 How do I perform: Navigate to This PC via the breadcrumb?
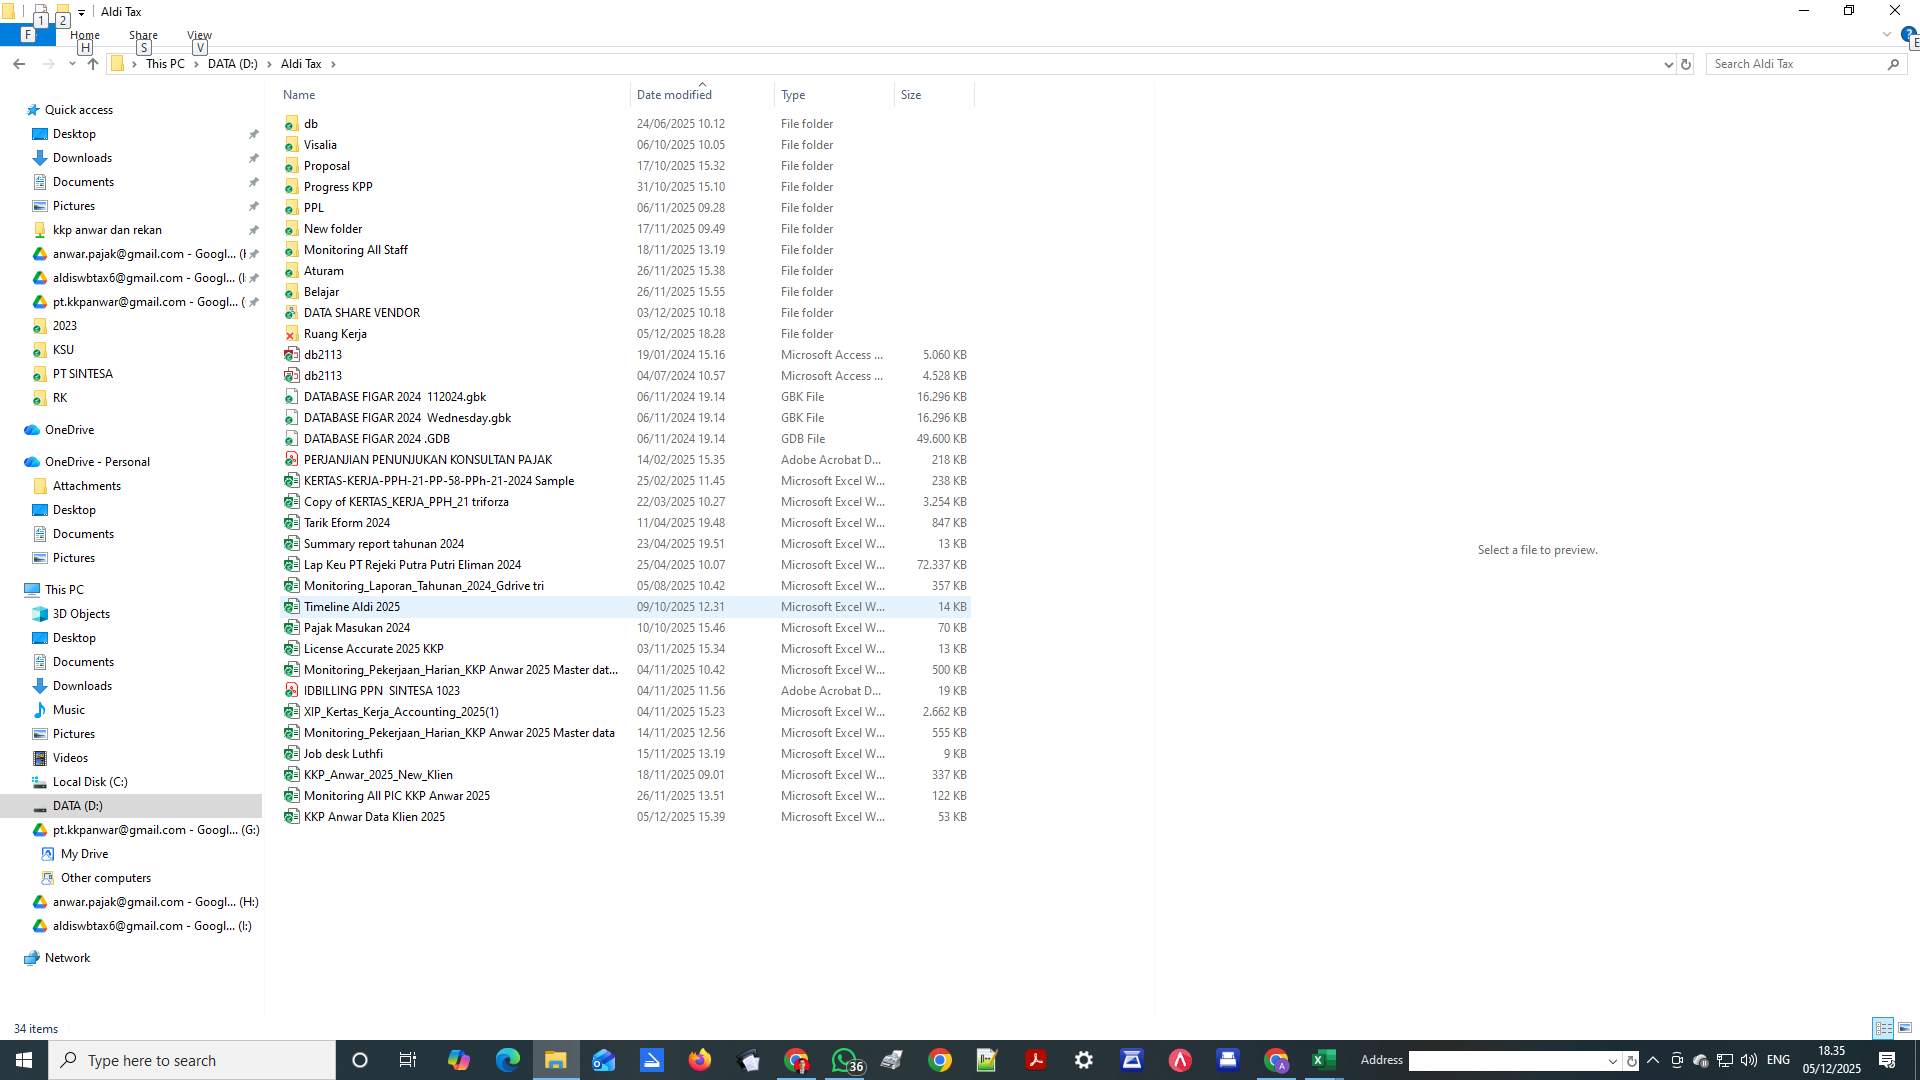click(164, 63)
